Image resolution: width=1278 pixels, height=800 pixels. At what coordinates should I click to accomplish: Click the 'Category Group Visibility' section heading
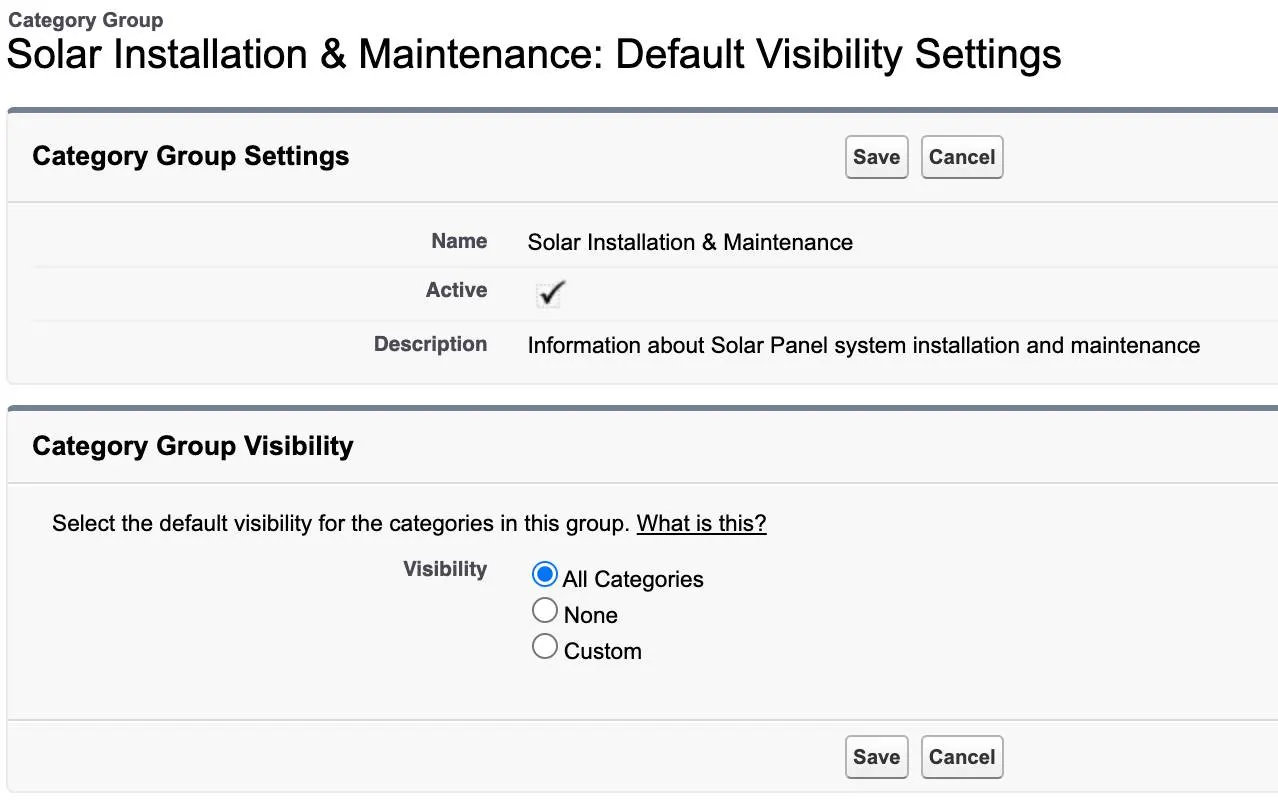(193, 446)
